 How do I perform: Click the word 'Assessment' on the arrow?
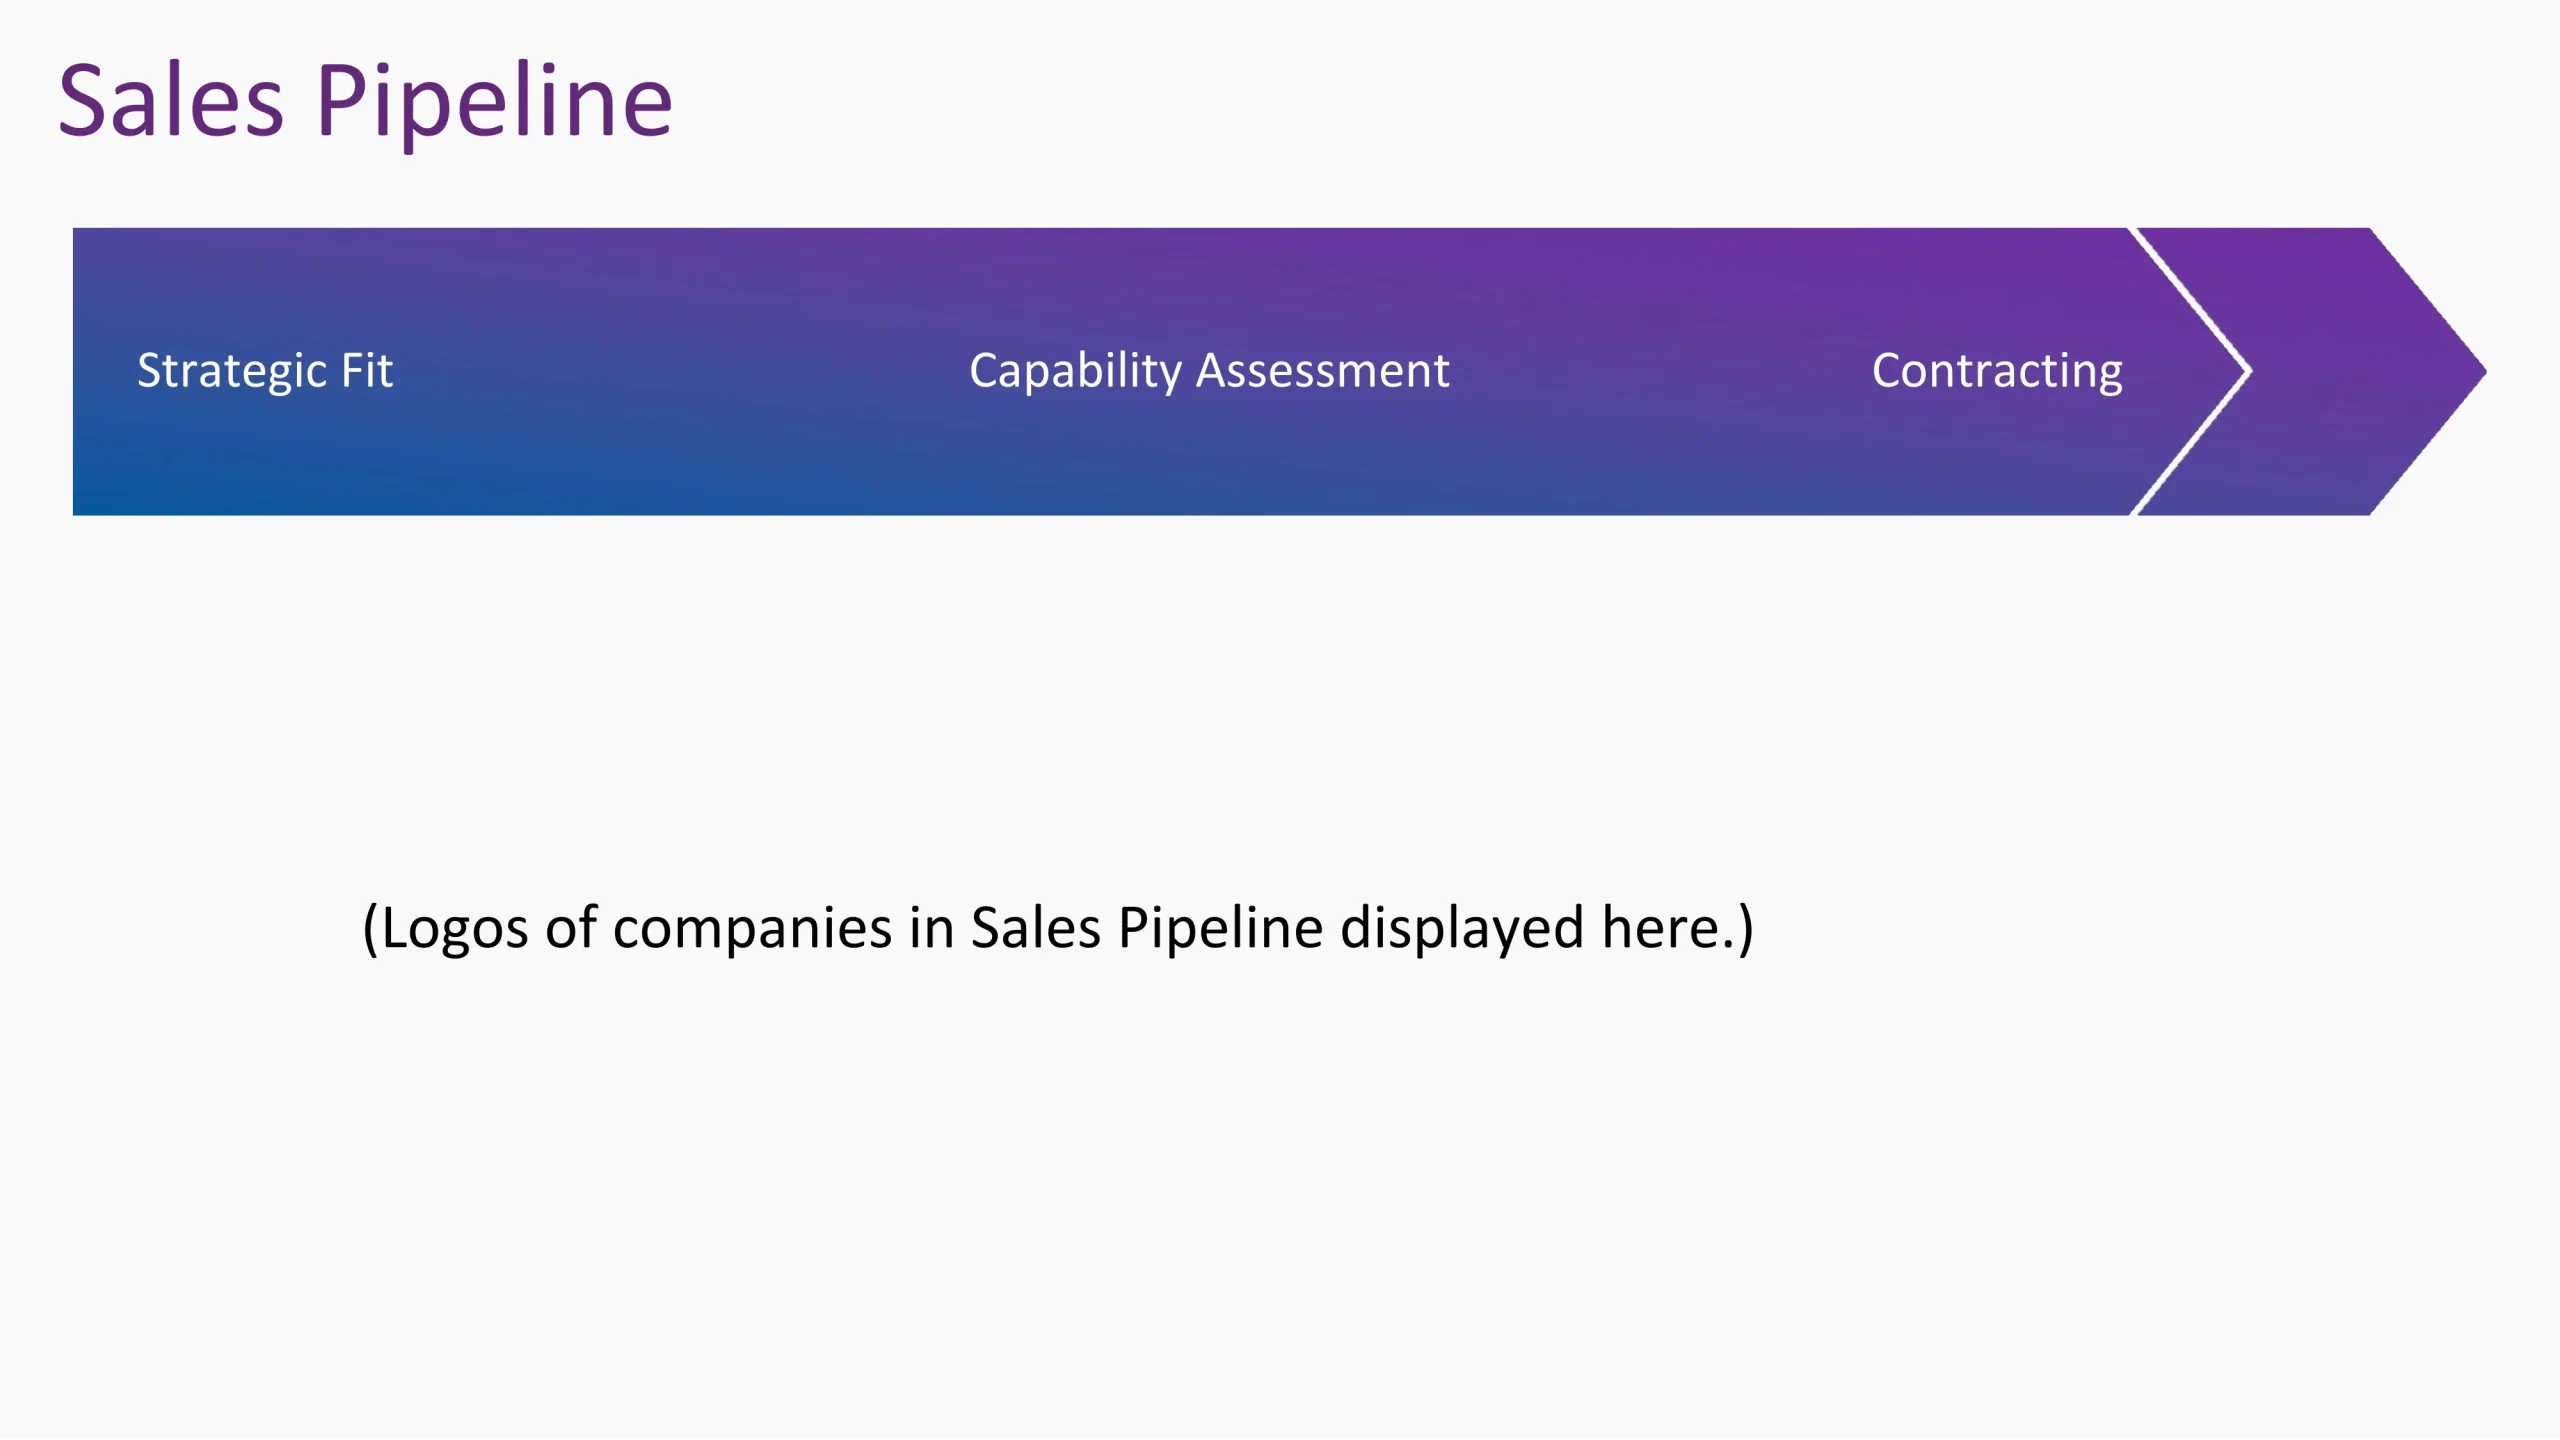[x=1322, y=371]
